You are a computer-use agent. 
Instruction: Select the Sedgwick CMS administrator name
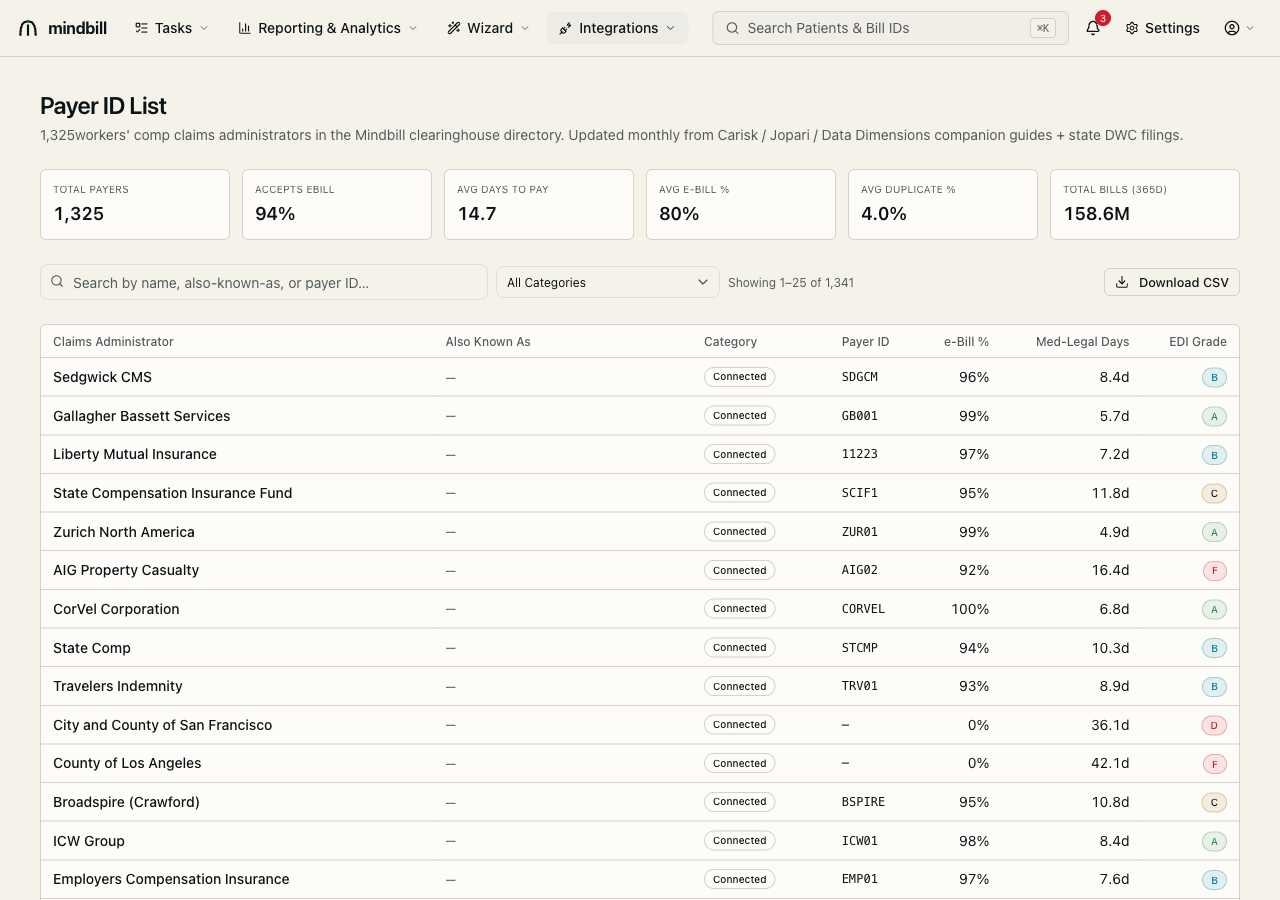click(x=102, y=377)
